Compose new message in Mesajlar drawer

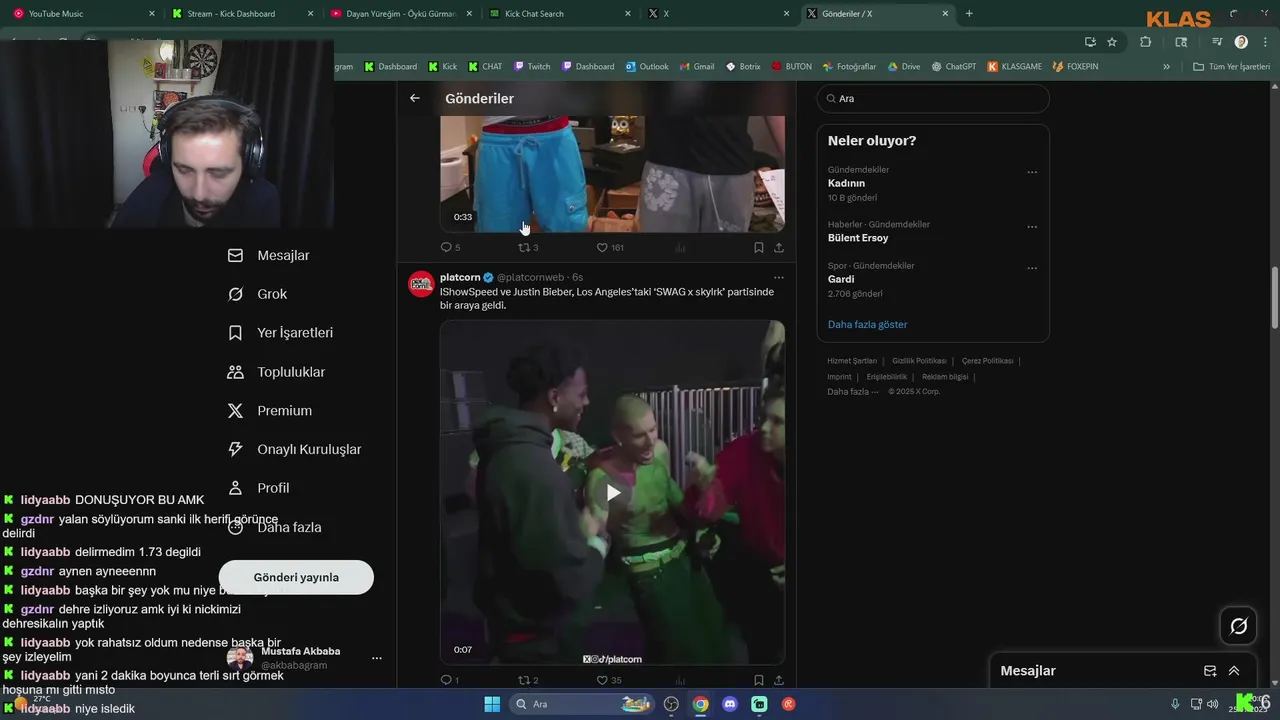click(1210, 671)
